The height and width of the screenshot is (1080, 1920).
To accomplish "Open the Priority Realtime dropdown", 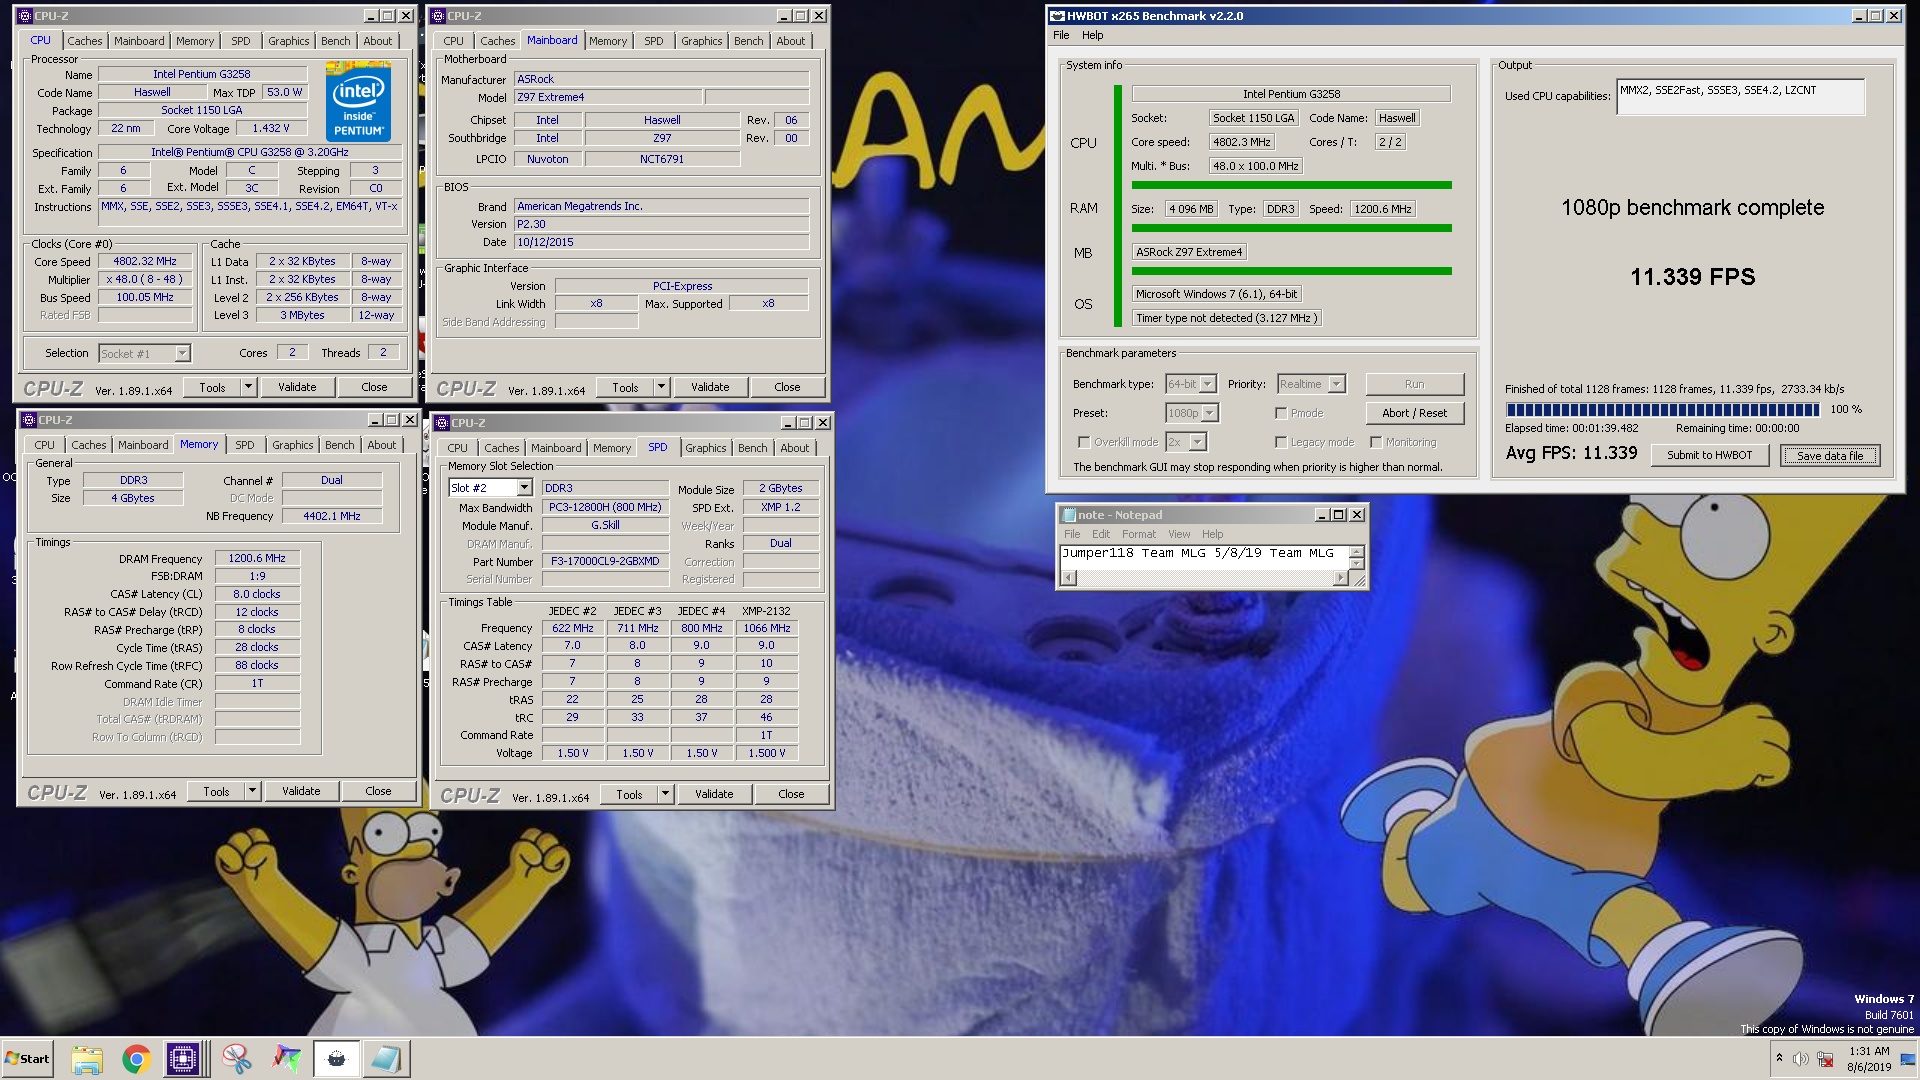I will click(1337, 384).
